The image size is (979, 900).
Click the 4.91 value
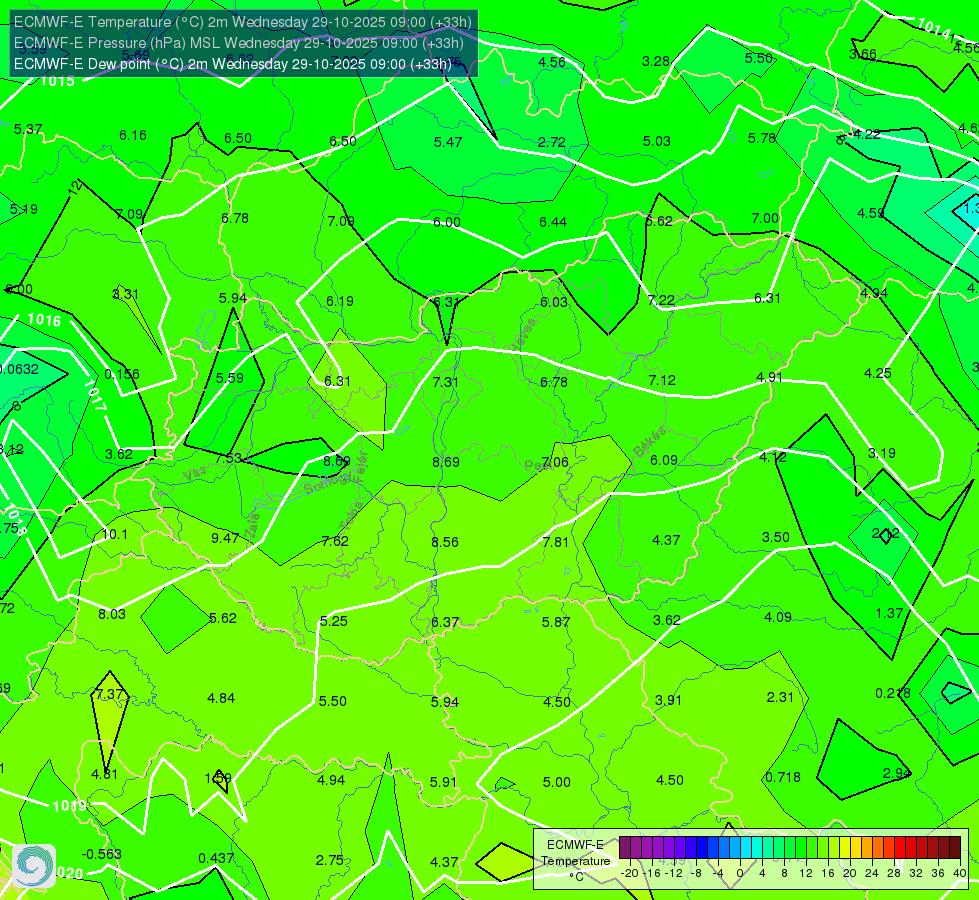pos(769,377)
